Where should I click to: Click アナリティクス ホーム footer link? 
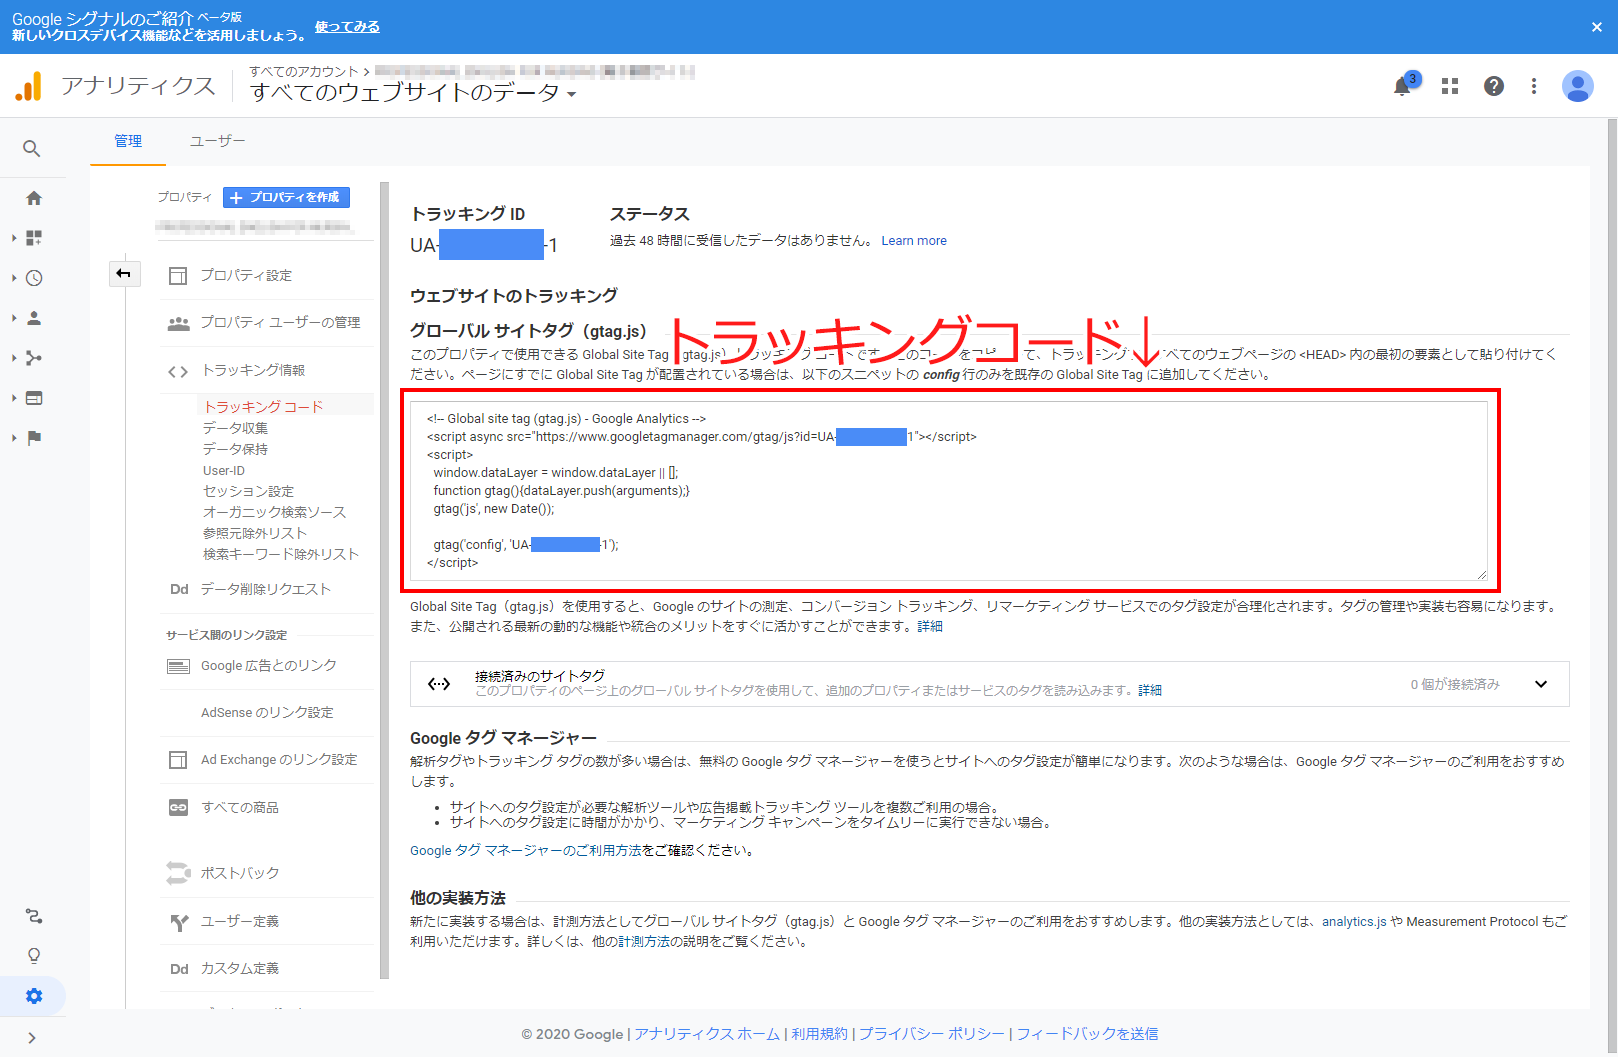pos(707,1034)
